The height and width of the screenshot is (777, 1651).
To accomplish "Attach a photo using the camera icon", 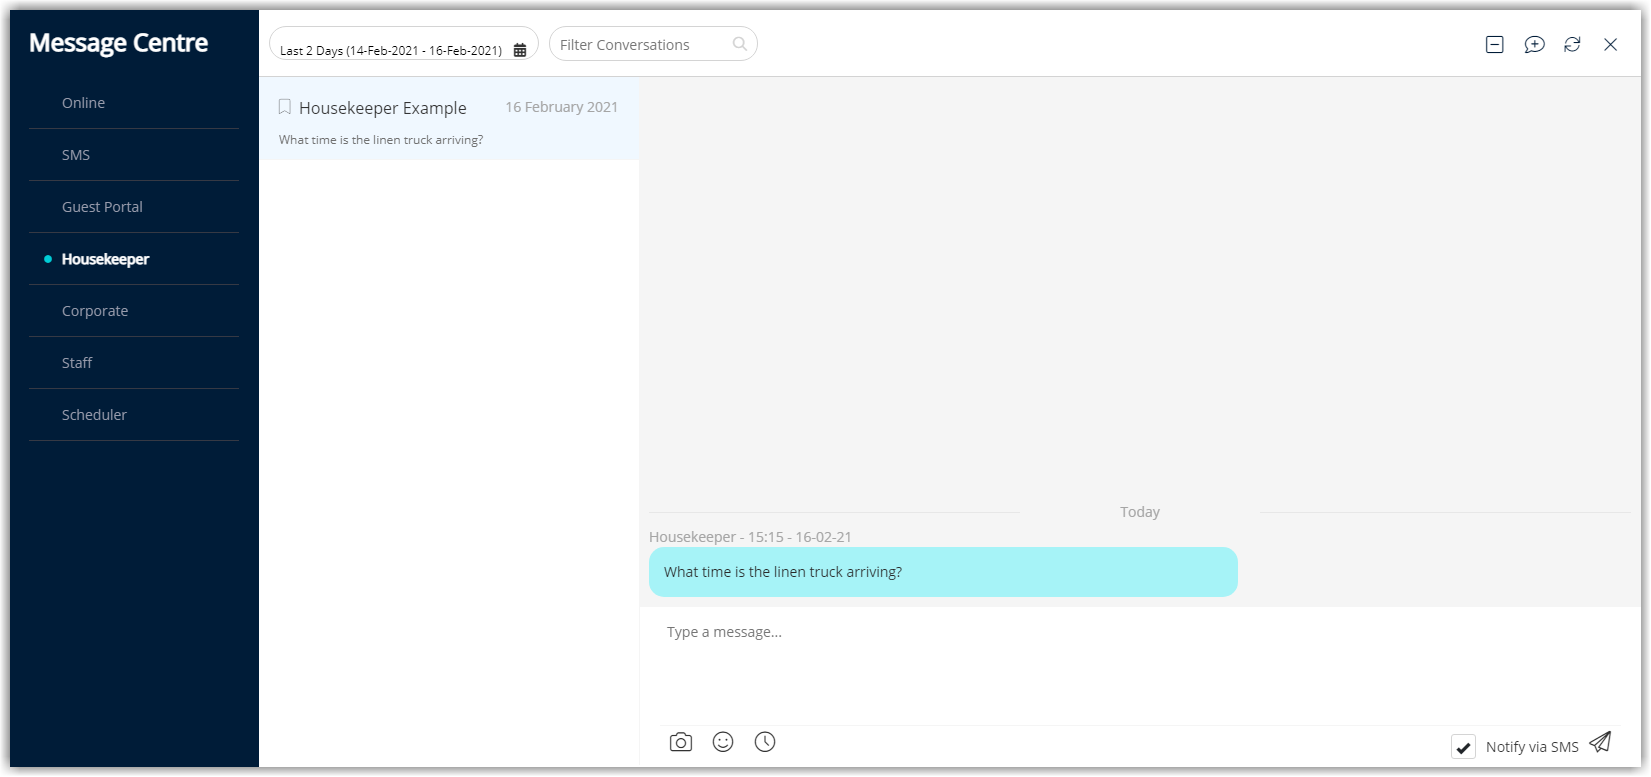I will tap(681, 742).
